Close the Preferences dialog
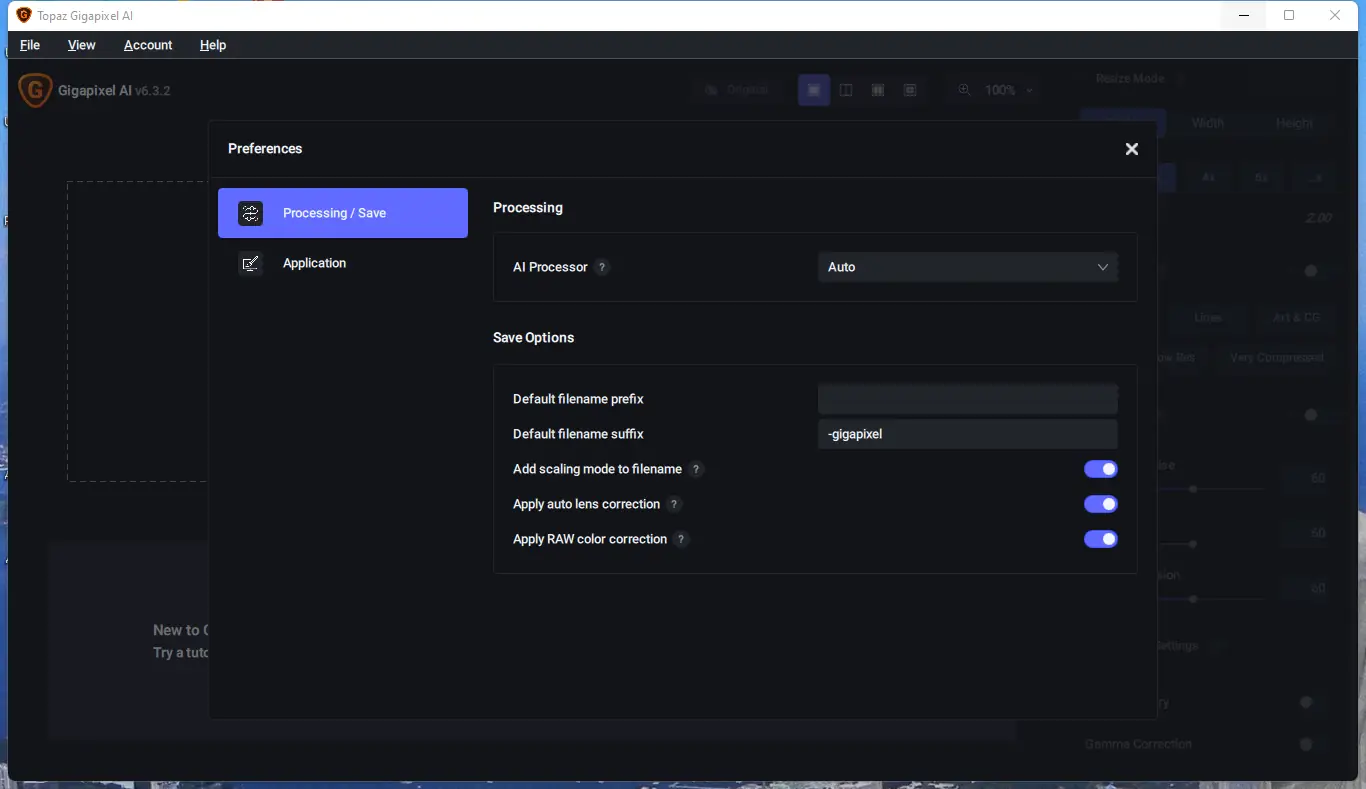Viewport: 1366px width, 789px height. 1132,149
